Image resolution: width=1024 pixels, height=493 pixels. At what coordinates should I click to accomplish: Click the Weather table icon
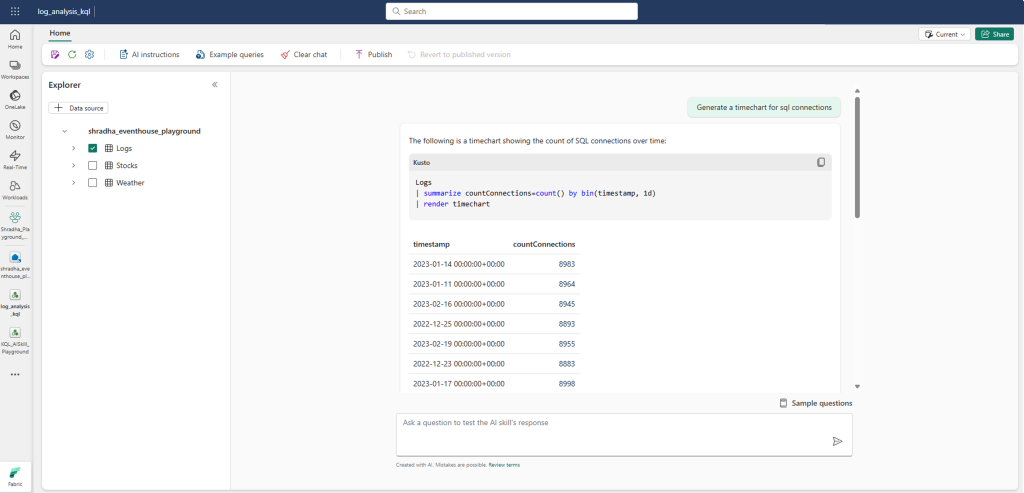click(109, 183)
